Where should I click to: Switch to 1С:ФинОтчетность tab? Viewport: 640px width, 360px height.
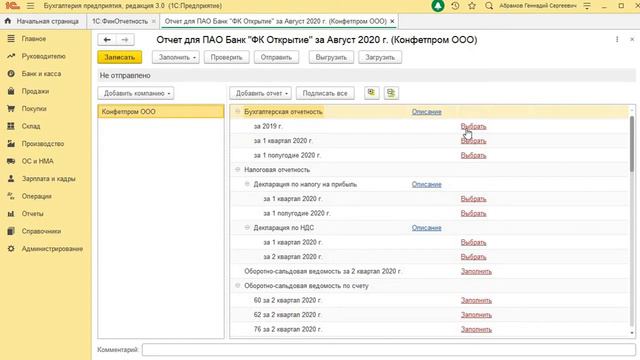[x=120, y=21]
